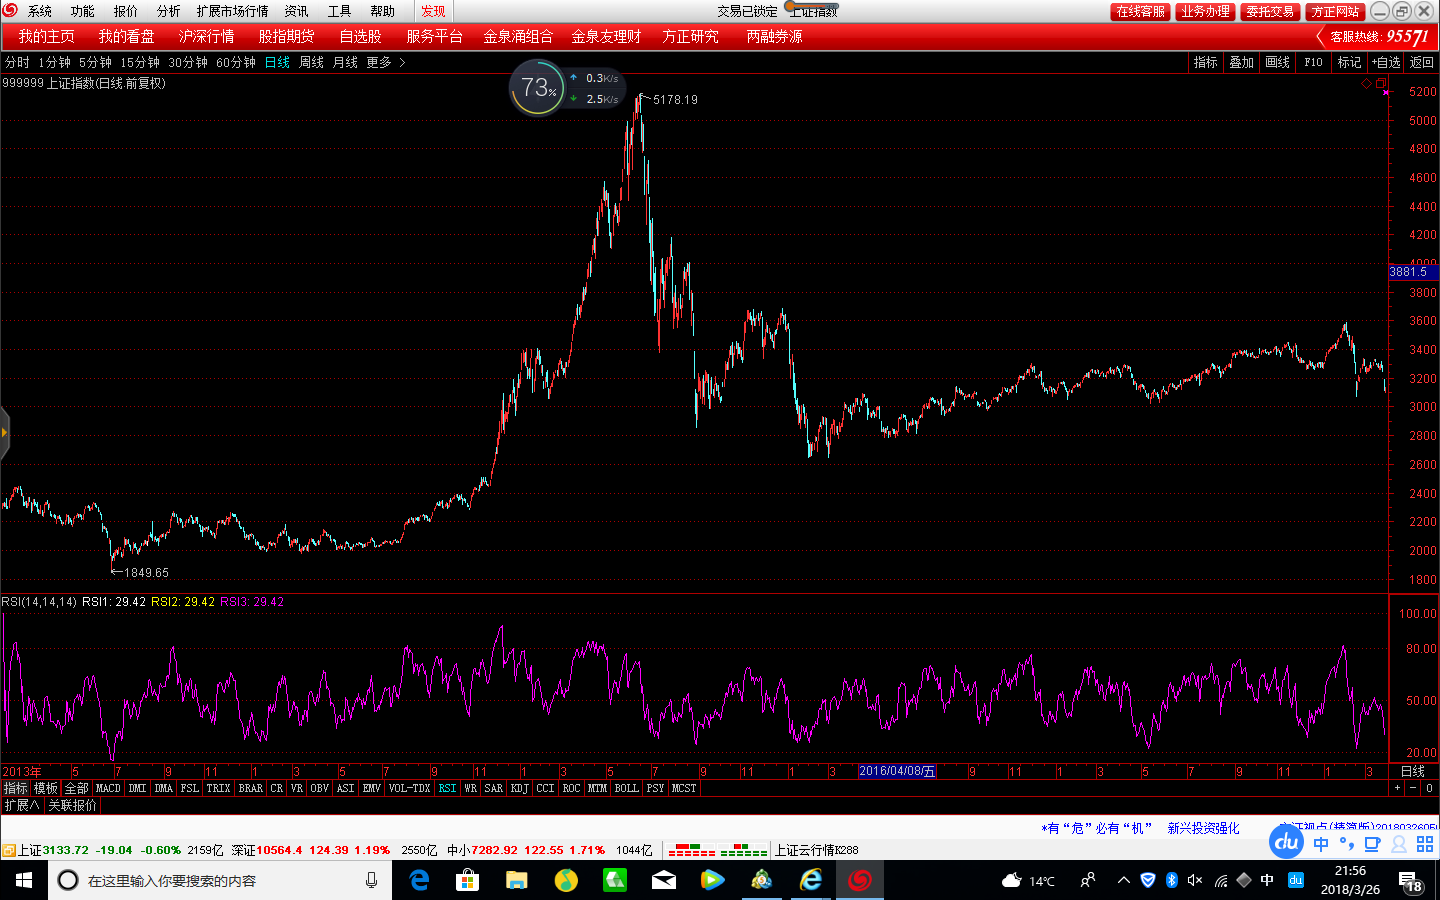1440x900 pixels.
Task: Click Baidu IME user account icon
Action: (x=1399, y=844)
